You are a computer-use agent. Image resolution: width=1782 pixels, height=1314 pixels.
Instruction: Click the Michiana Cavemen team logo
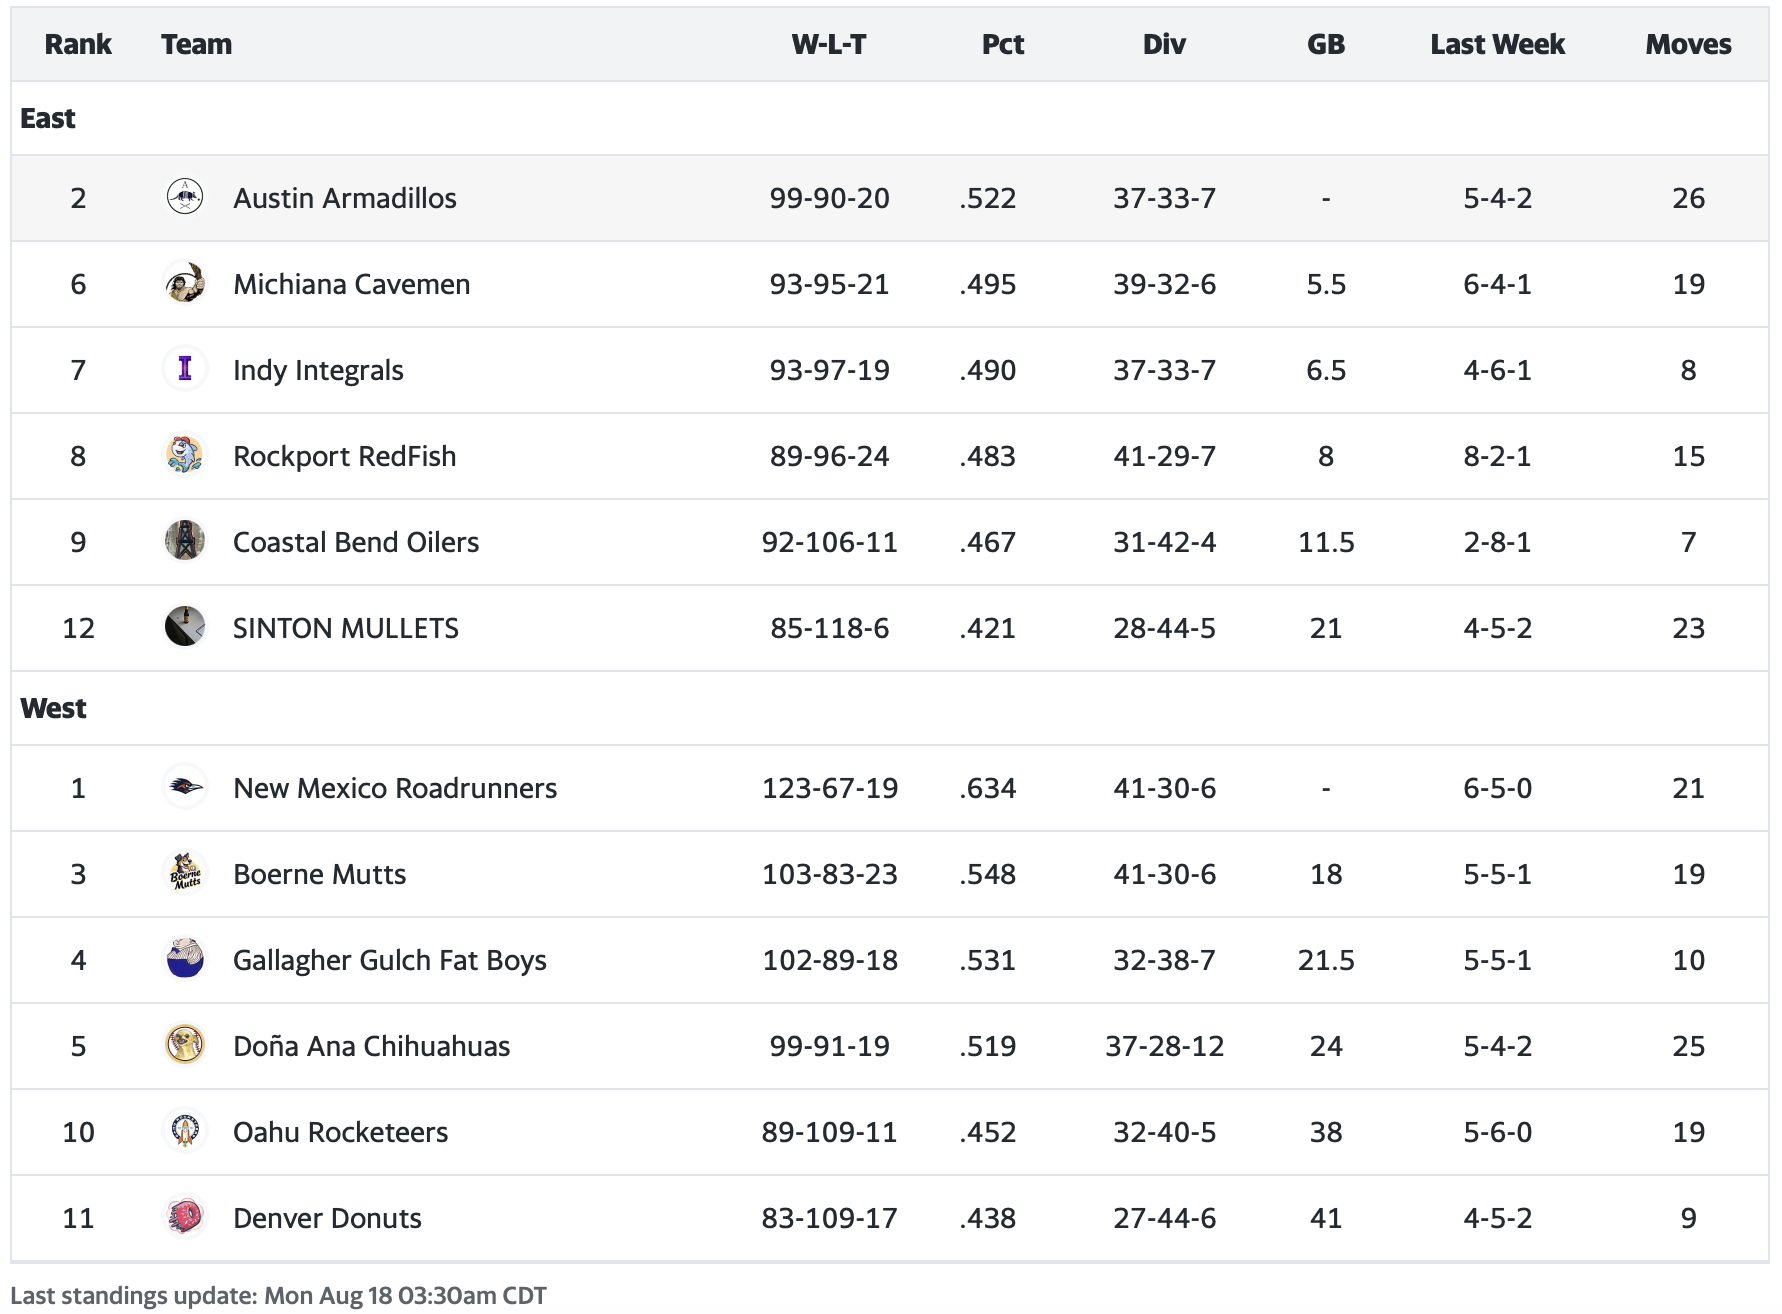185,283
